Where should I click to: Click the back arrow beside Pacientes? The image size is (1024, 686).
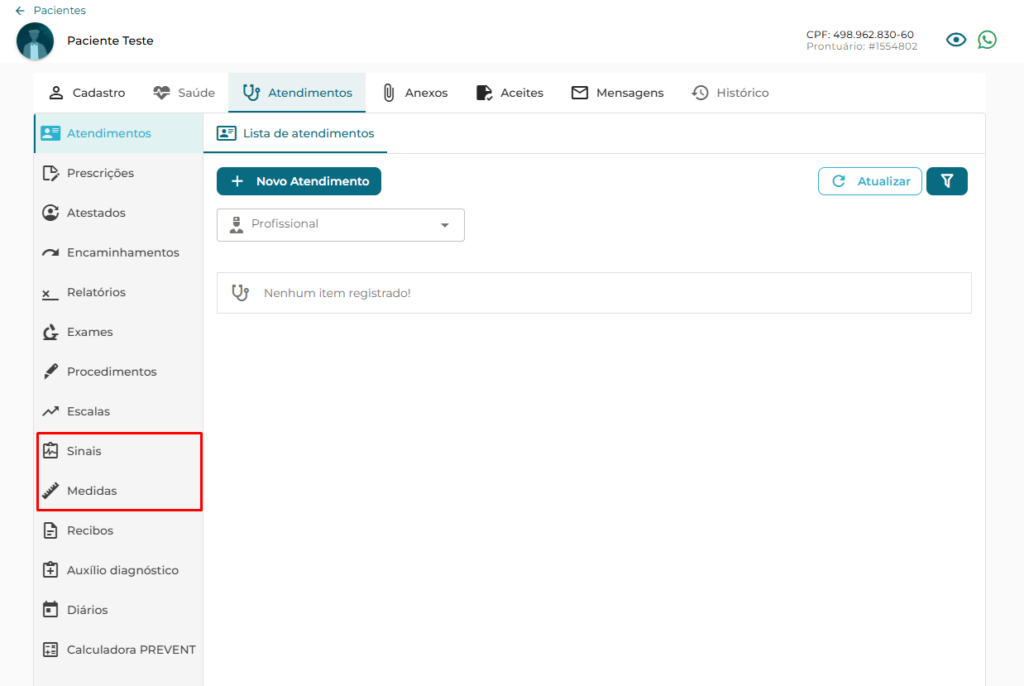[x=20, y=10]
